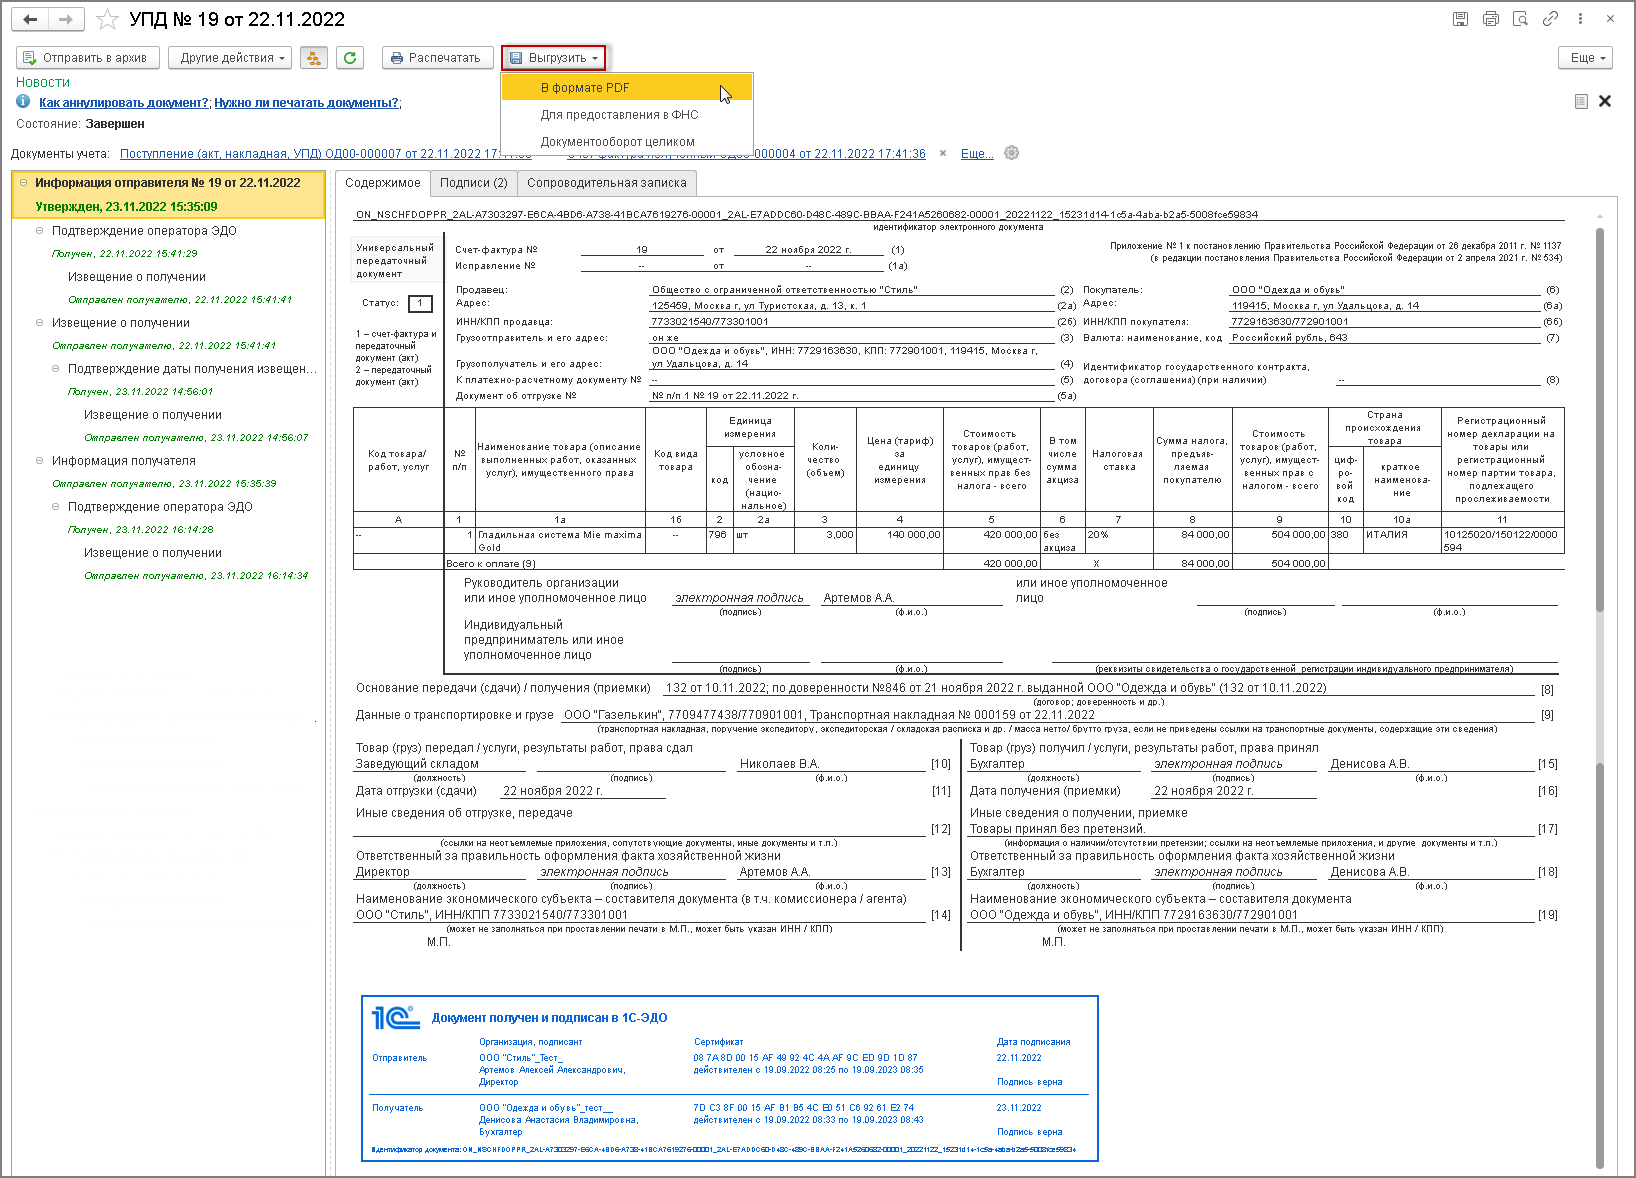The image size is (1636, 1178).
Task: Open Другие действия dropdown
Action: pyautogui.click(x=230, y=58)
